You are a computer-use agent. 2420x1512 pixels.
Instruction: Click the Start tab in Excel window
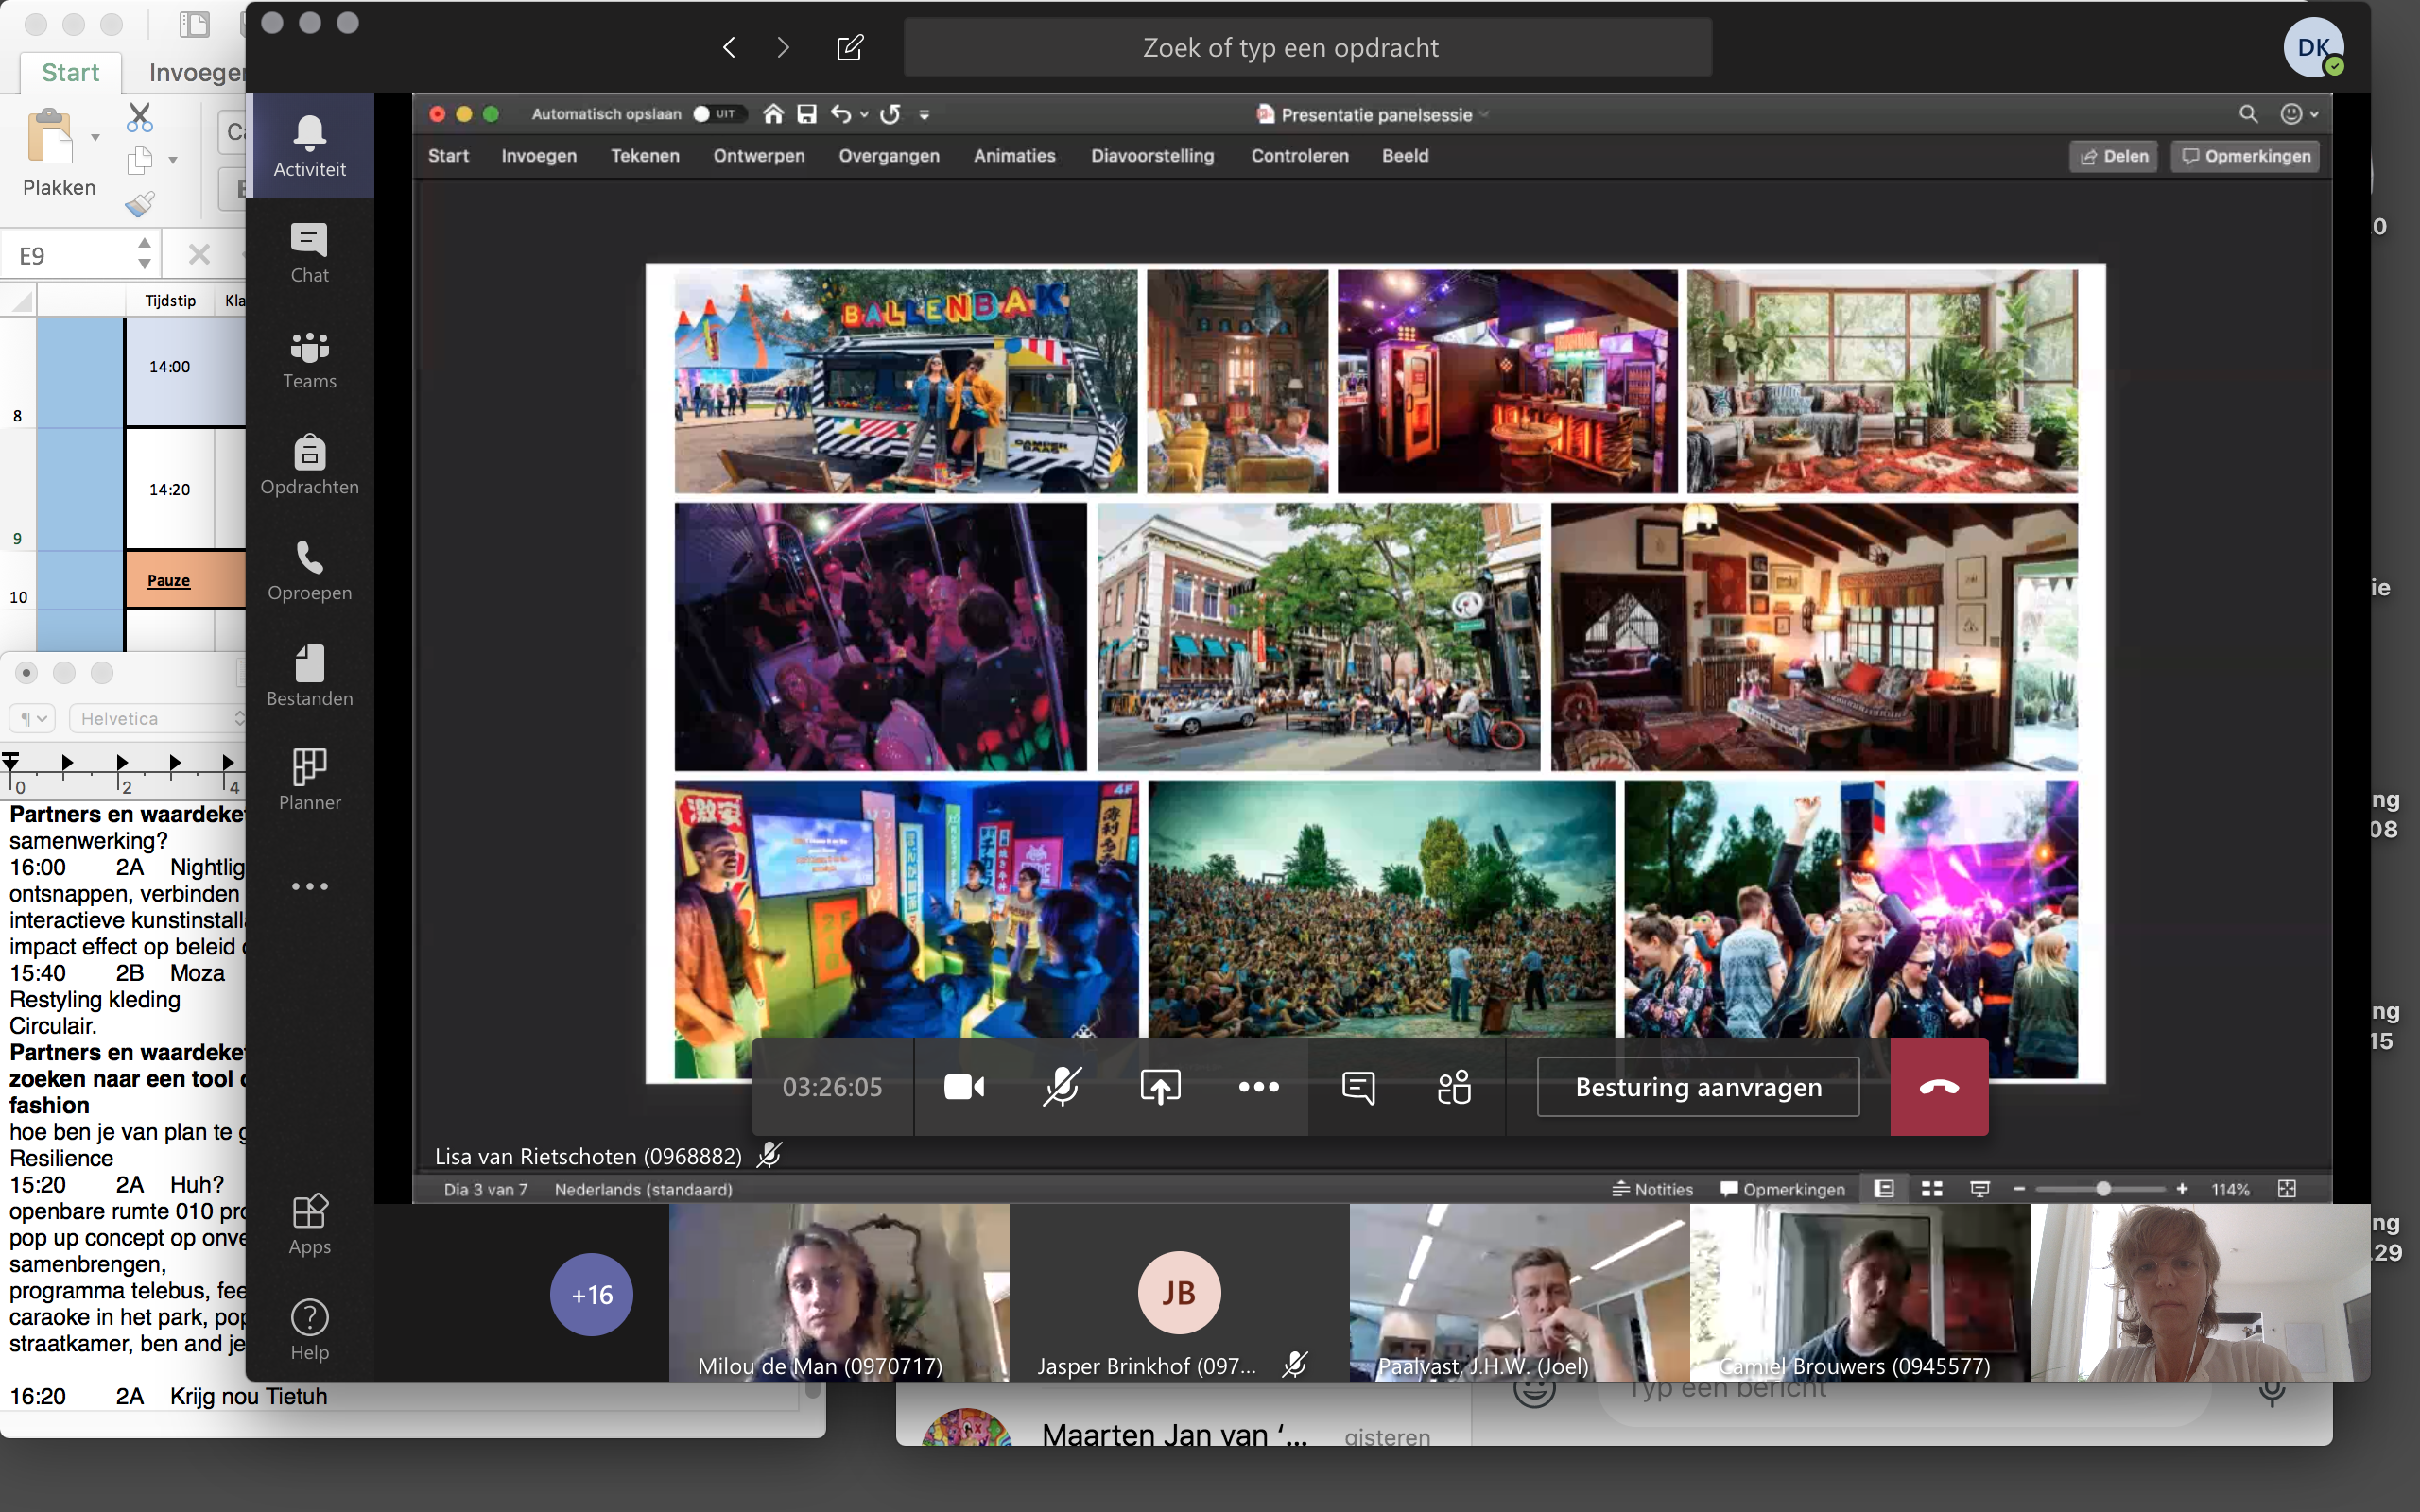pyautogui.click(x=70, y=72)
